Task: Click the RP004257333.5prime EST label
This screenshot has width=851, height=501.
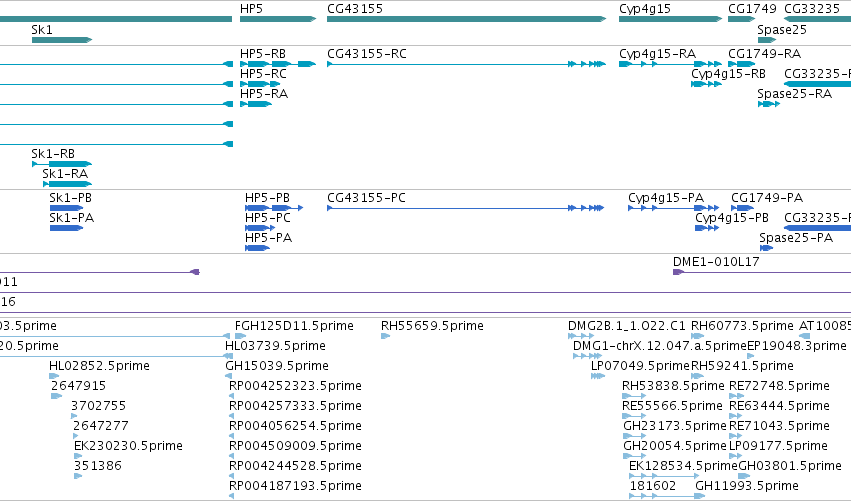Action: coord(295,406)
